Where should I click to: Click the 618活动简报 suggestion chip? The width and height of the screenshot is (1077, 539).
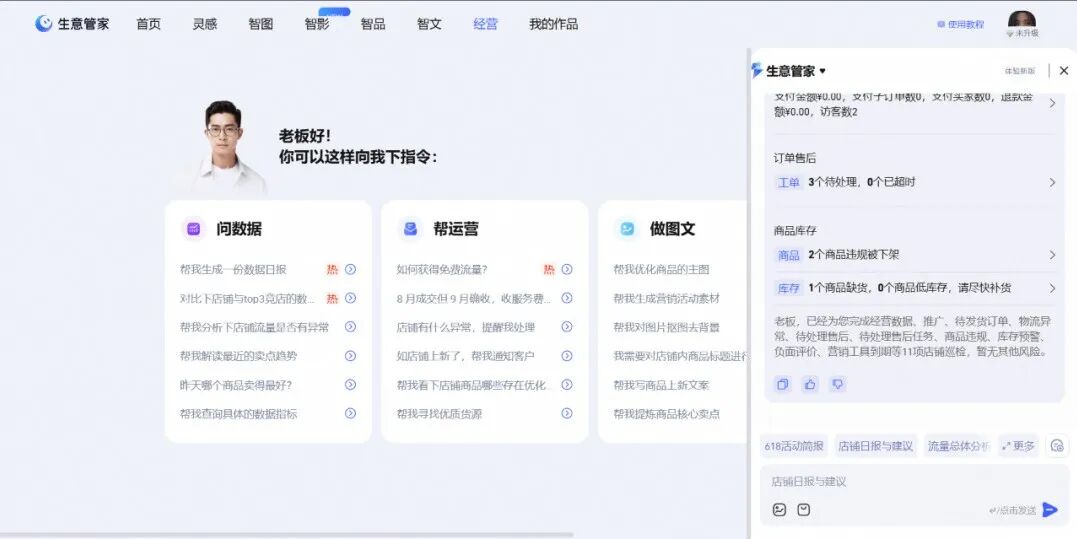point(794,446)
